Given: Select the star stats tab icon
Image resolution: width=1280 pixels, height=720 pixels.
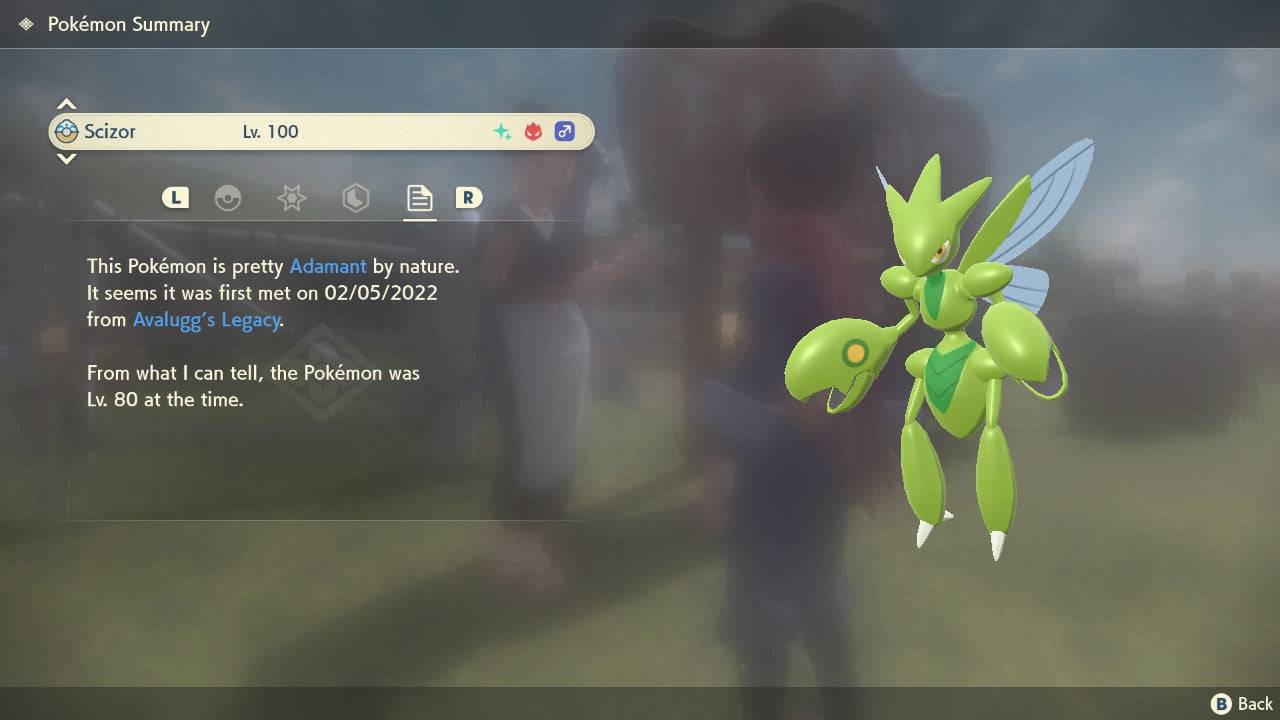Looking at the screenshot, I should coord(291,198).
